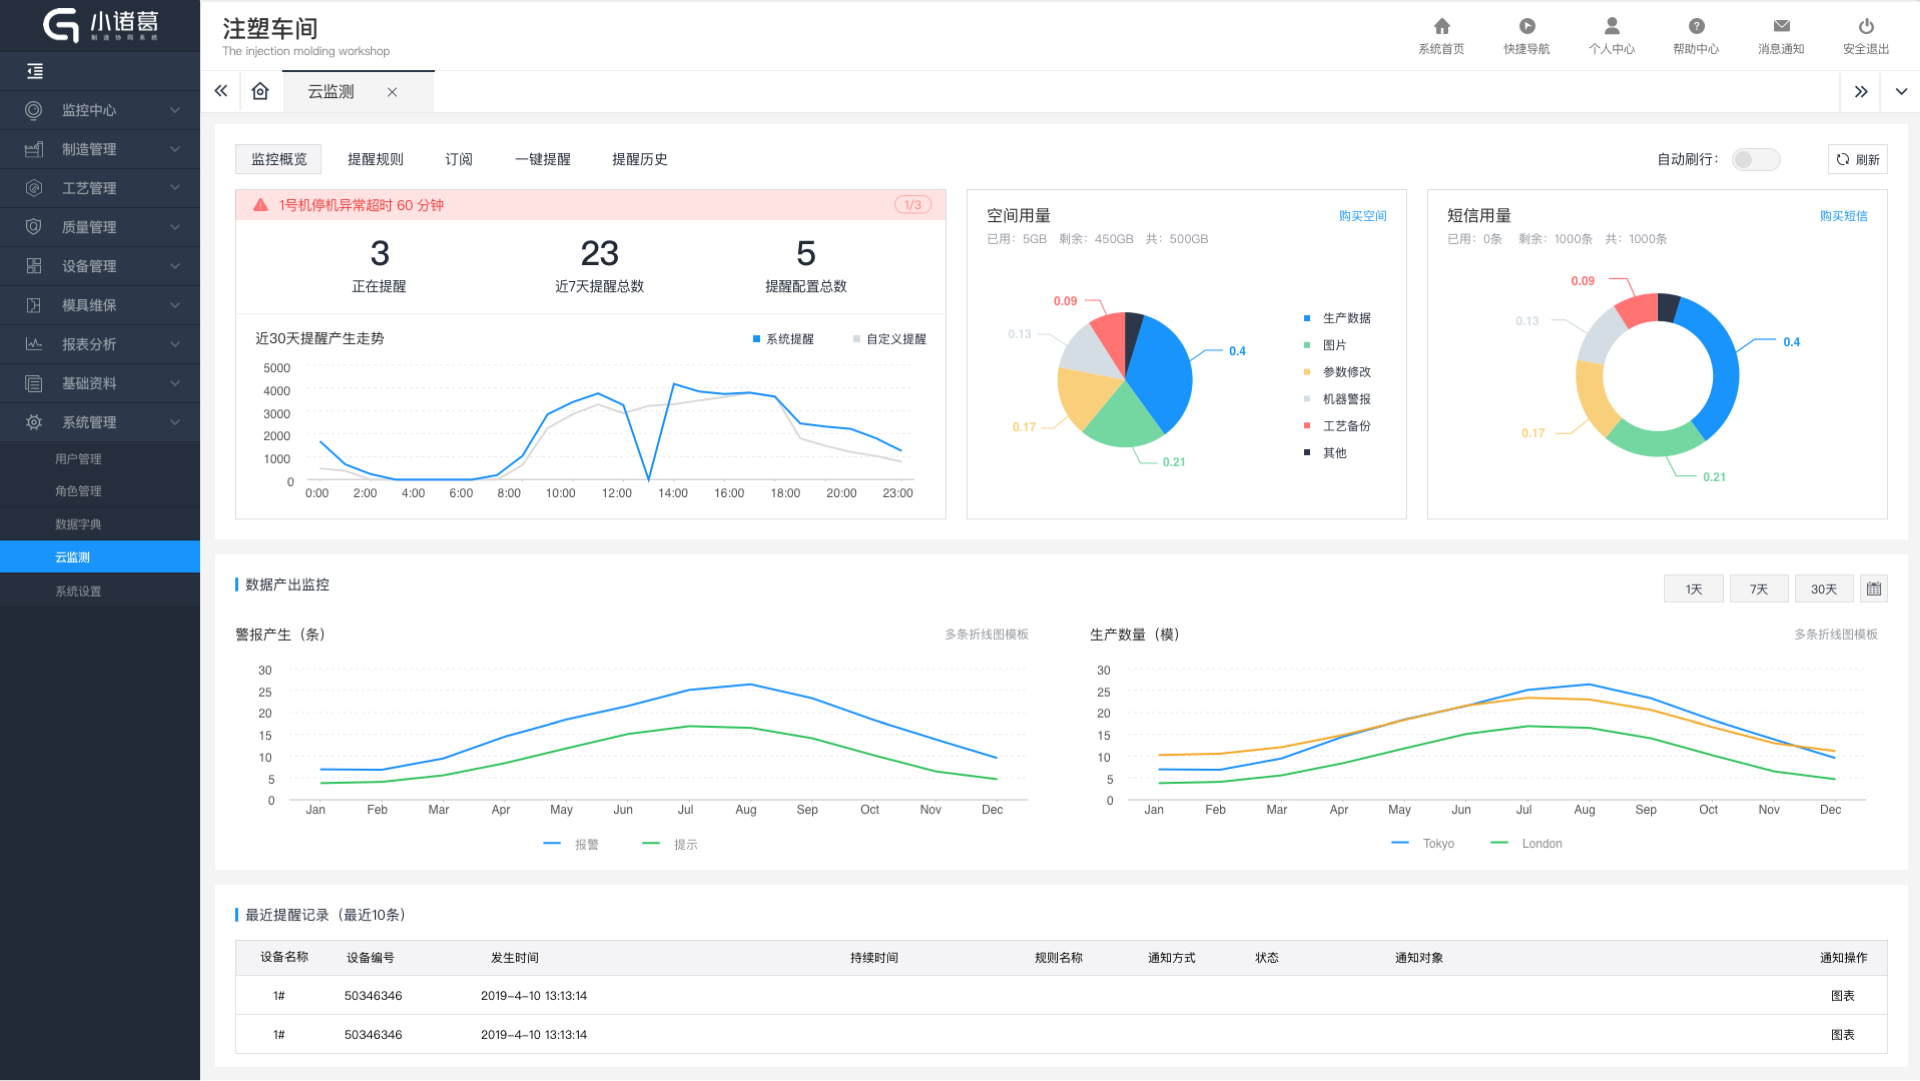Expand the 监控中心 sidebar menu

[100, 110]
